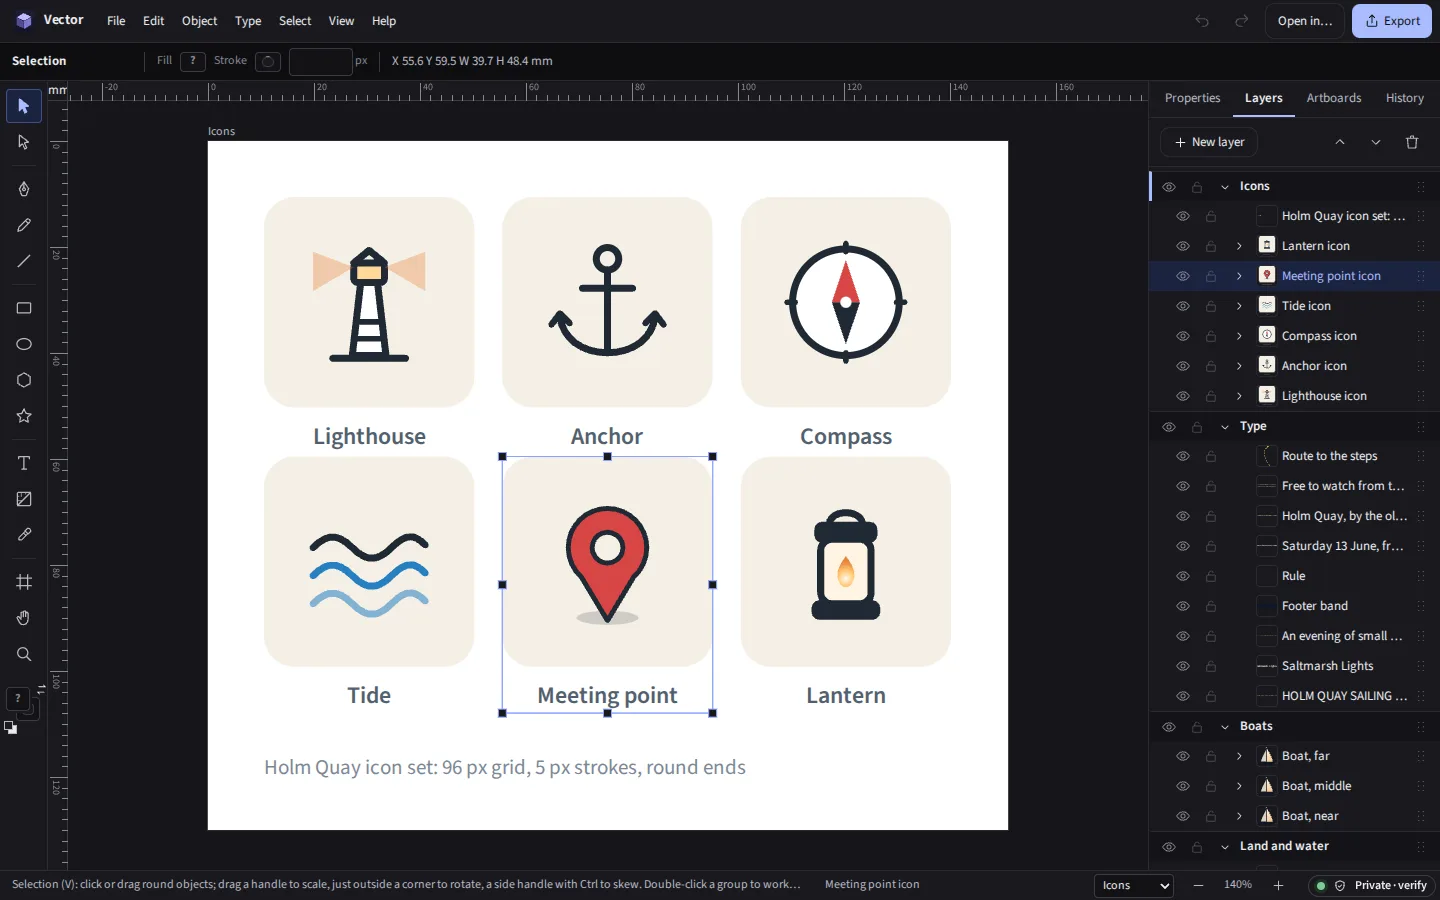The image size is (1440, 900).
Task: Choose the Polygon hexagon tool
Action: pyautogui.click(x=24, y=380)
